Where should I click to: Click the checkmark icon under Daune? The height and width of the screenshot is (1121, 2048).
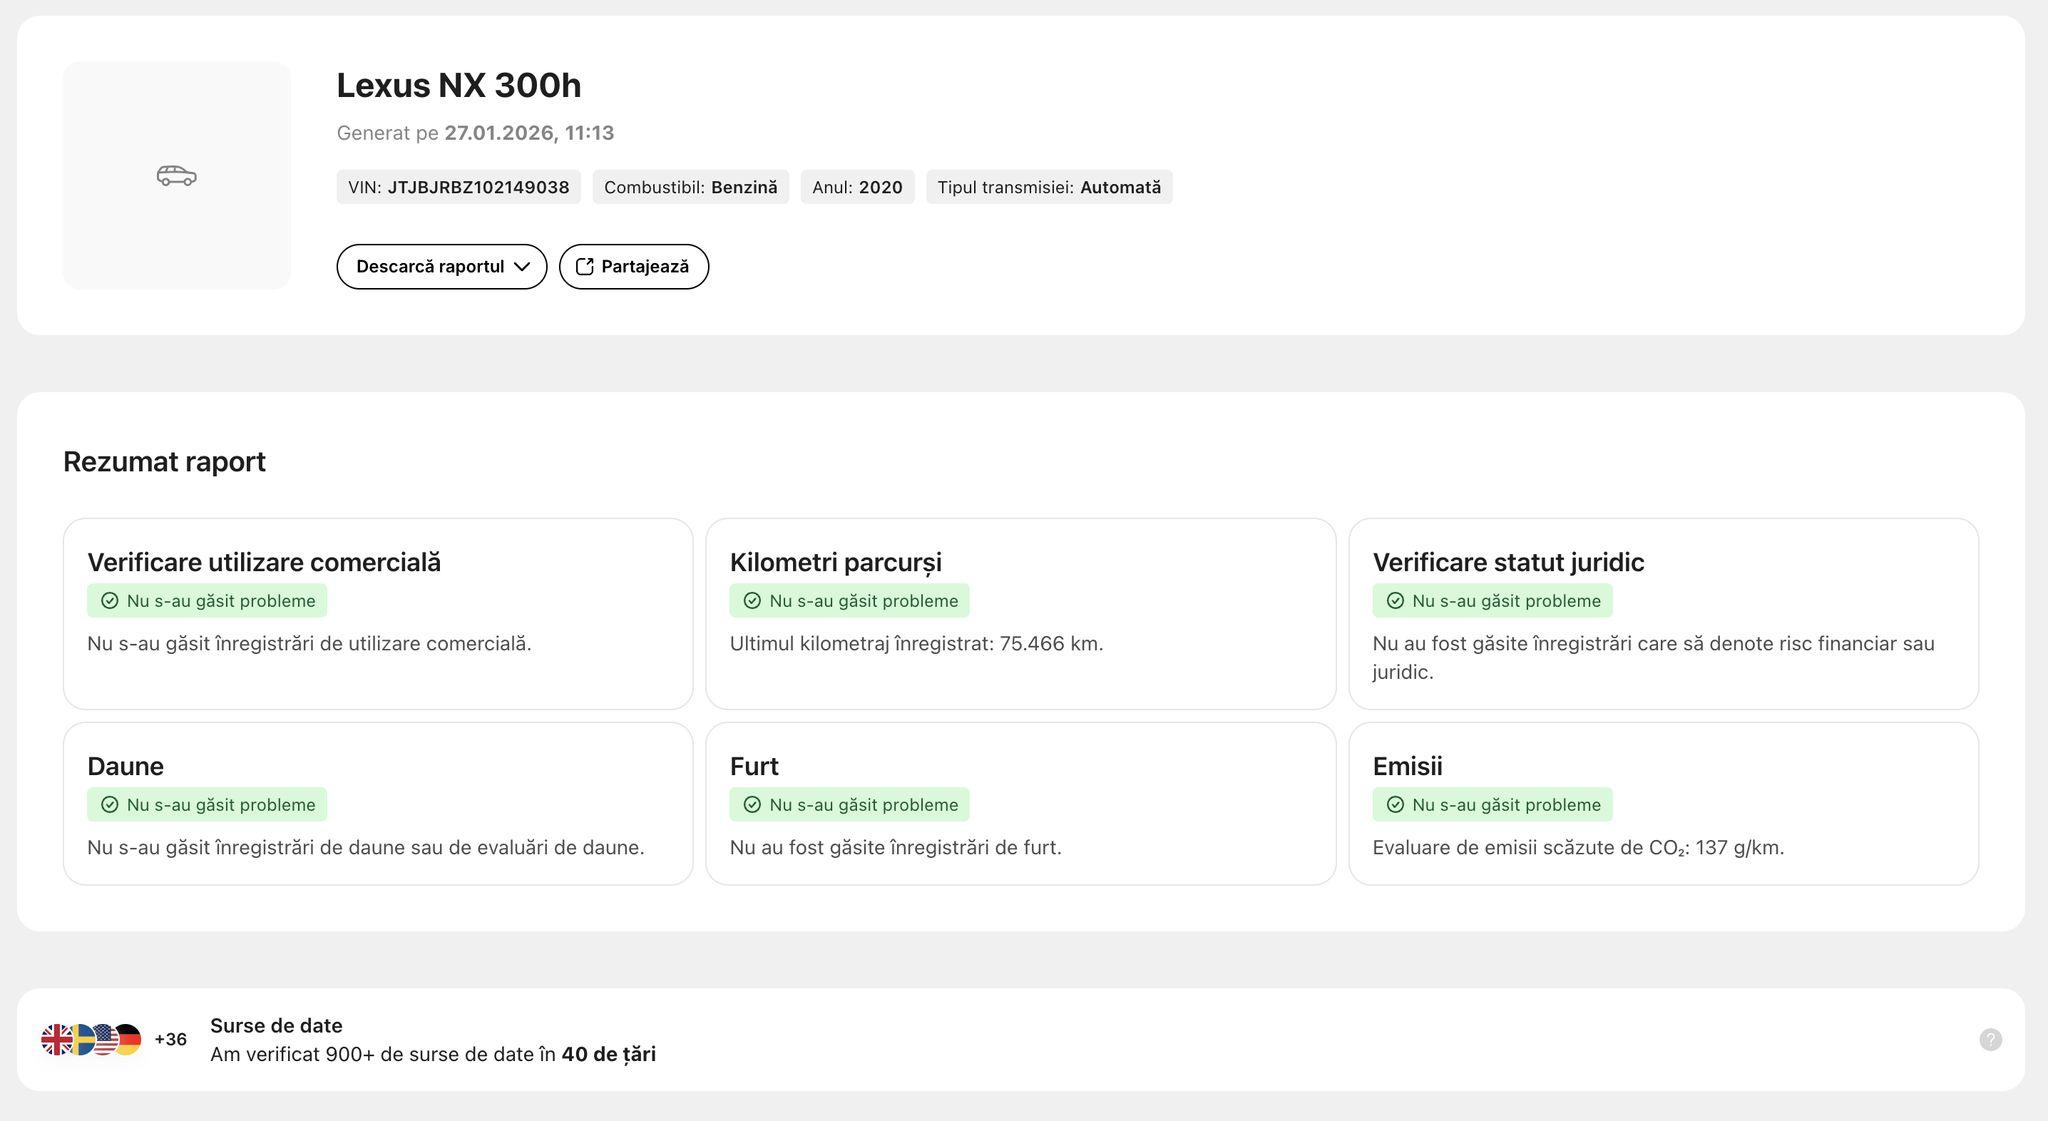tap(110, 805)
